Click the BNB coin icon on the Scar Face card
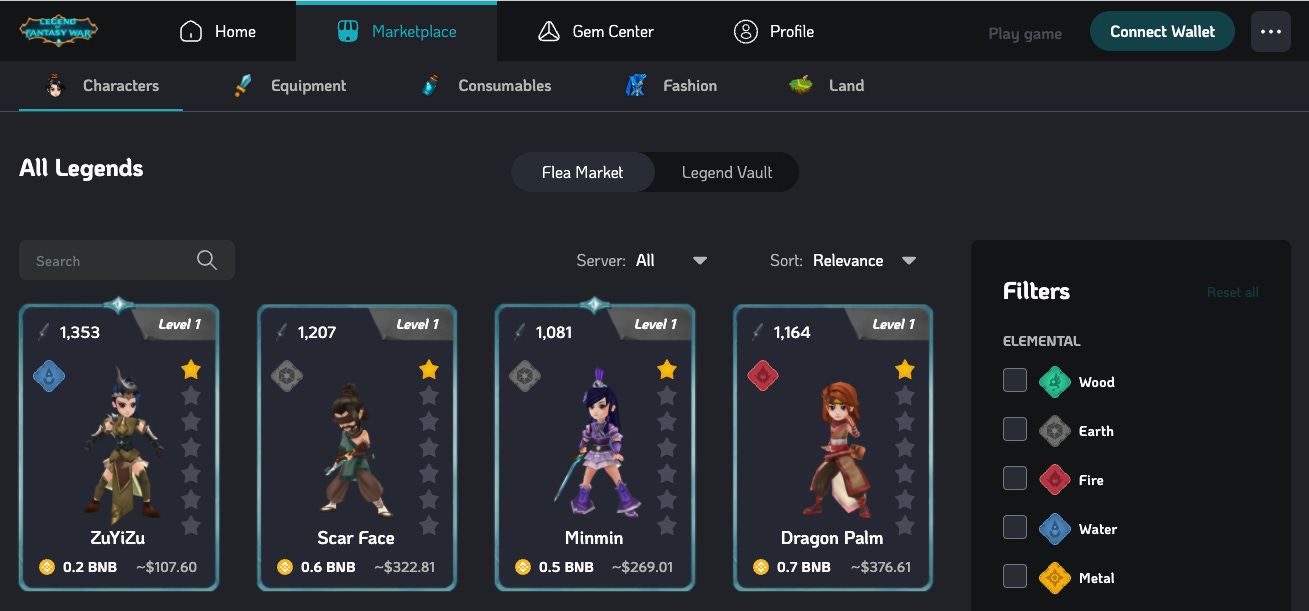This screenshot has height=611, width=1309. tap(284, 567)
